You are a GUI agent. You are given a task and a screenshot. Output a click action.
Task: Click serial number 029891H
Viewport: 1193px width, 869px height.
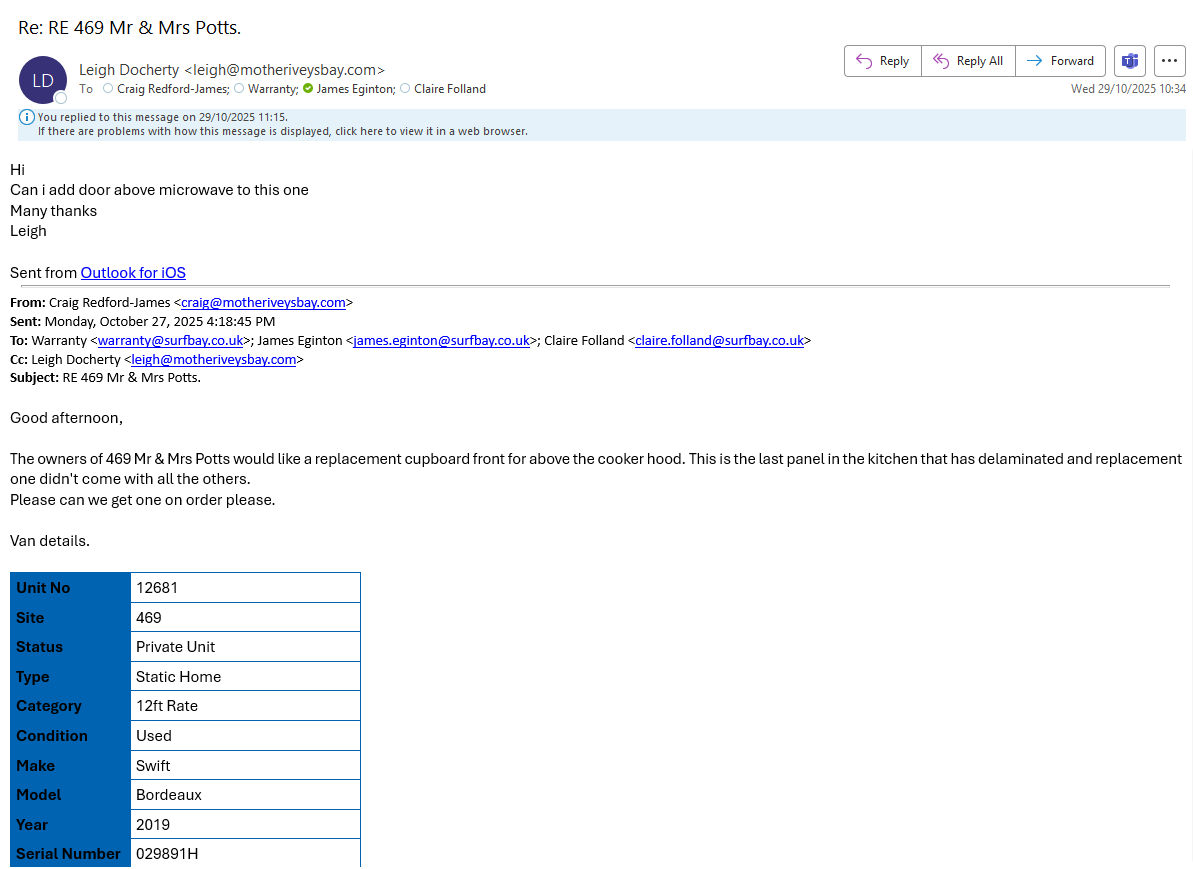point(245,853)
